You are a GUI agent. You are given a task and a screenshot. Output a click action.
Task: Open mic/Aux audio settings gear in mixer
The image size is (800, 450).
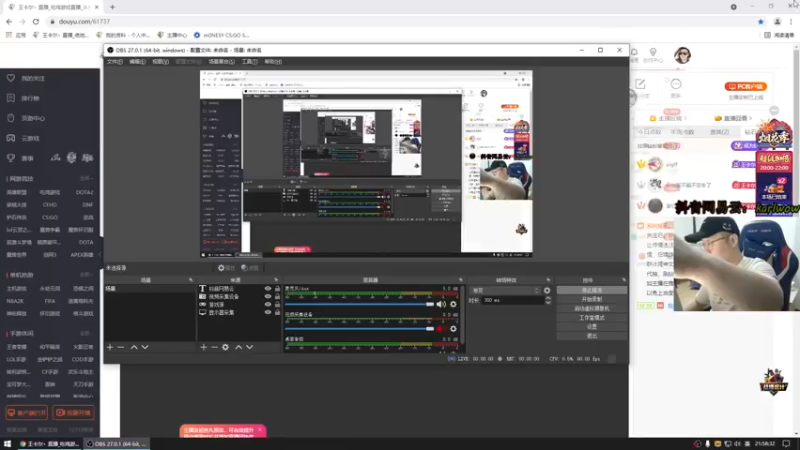(x=453, y=304)
